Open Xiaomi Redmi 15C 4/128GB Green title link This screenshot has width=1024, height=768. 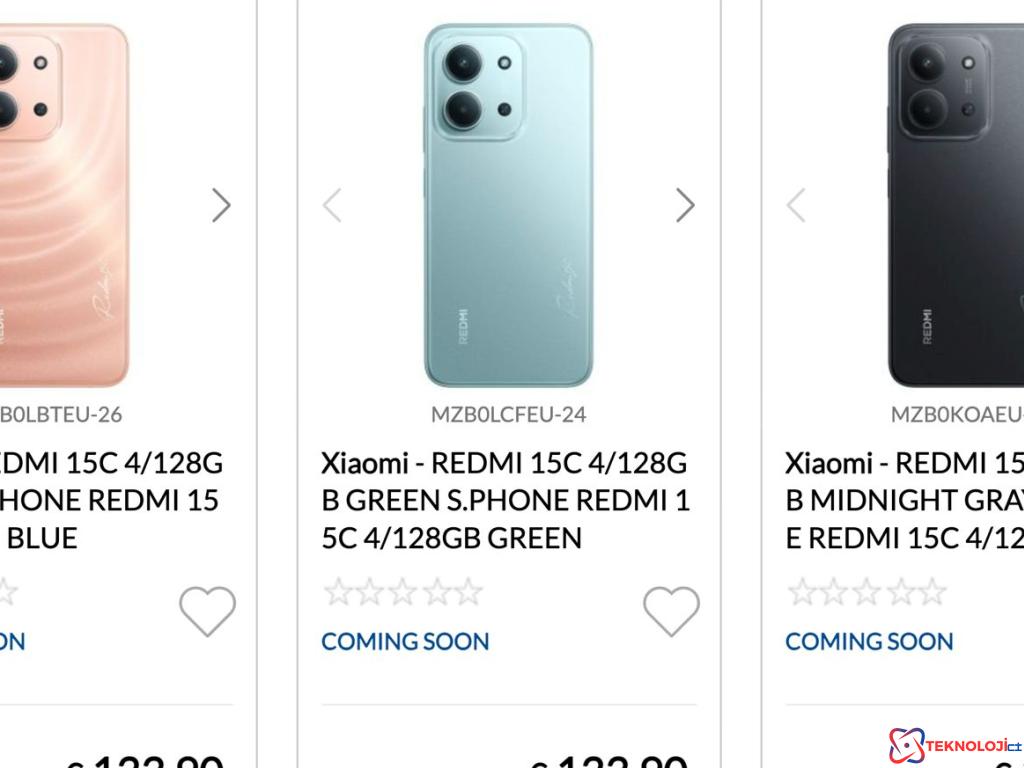click(x=505, y=500)
